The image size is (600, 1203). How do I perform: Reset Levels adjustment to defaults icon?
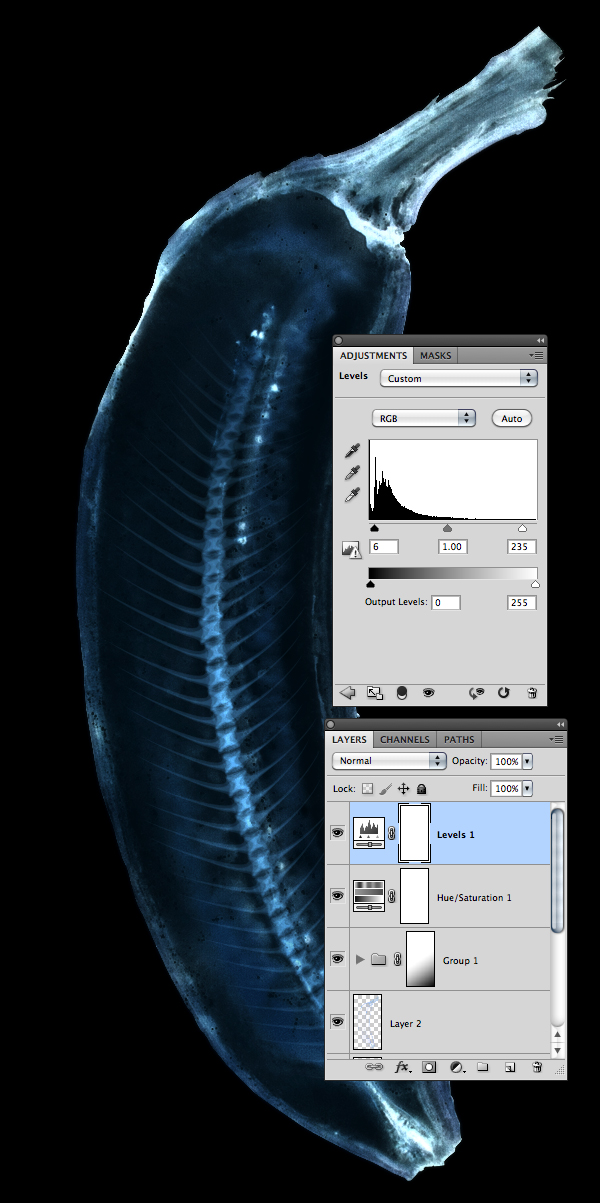pyautogui.click(x=504, y=692)
